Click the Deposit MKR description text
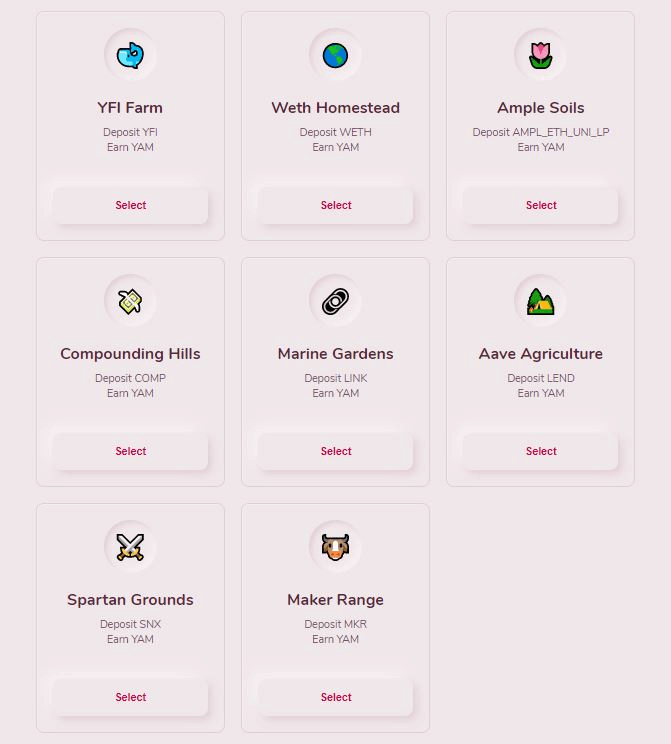This screenshot has height=744, width=671. [335, 624]
